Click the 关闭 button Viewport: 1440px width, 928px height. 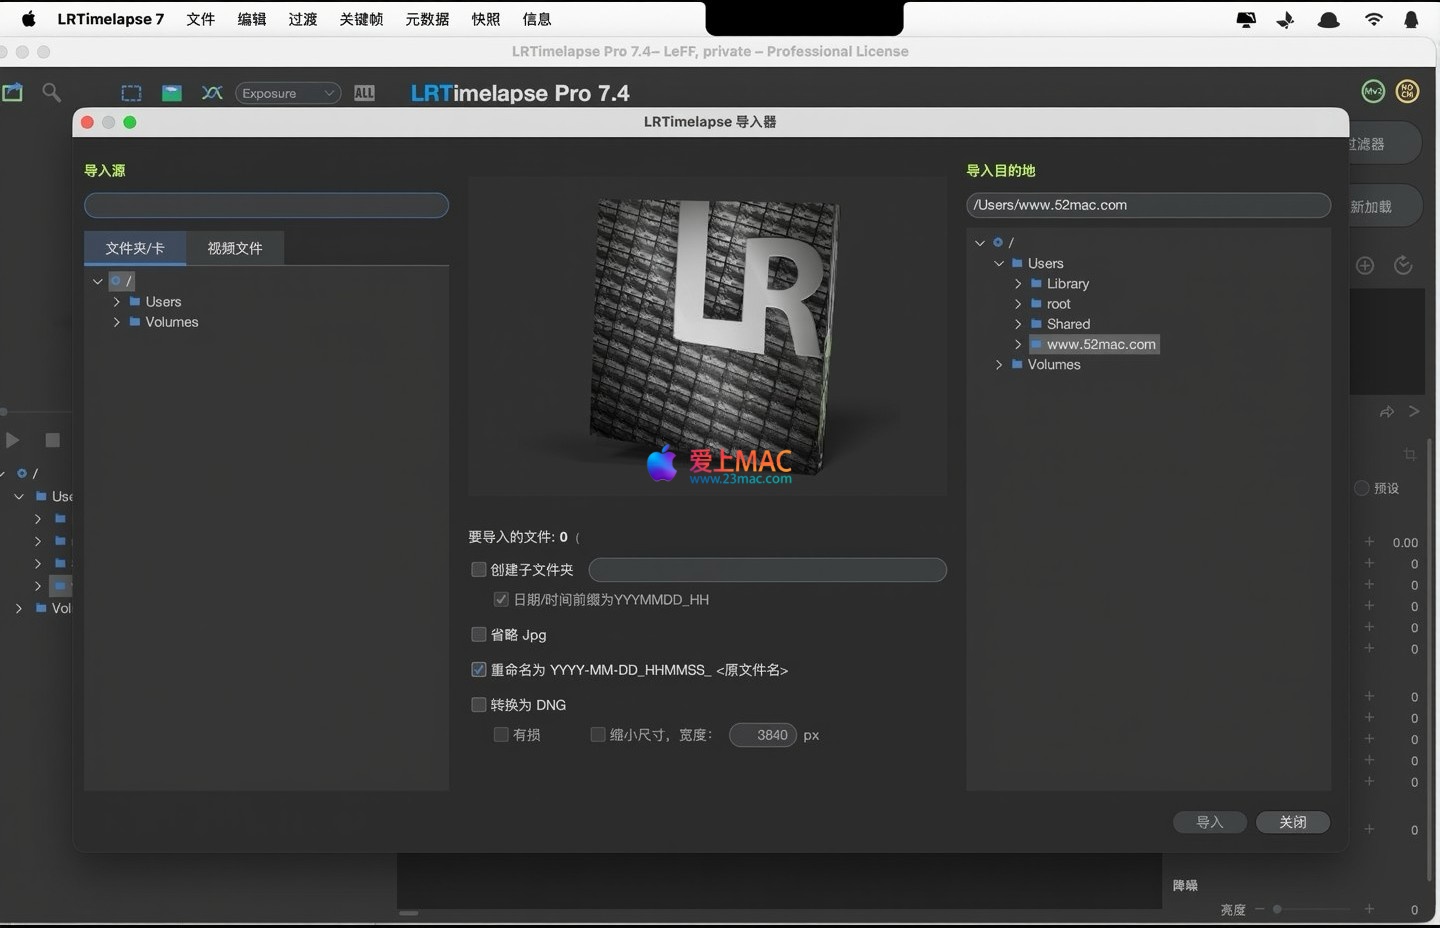[x=1292, y=822]
